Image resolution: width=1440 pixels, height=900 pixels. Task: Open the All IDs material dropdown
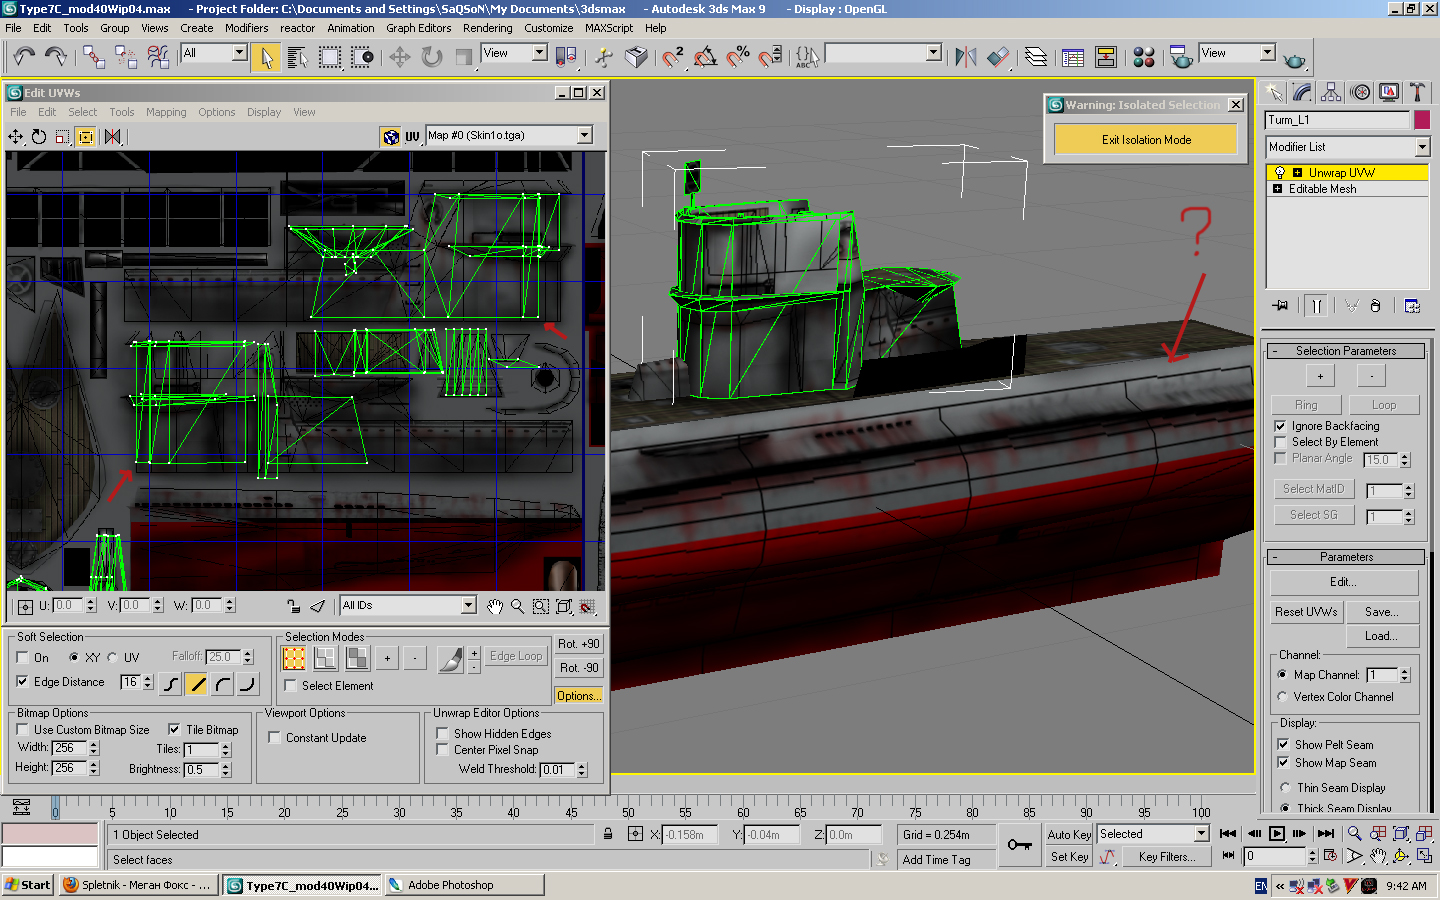[468, 605]
